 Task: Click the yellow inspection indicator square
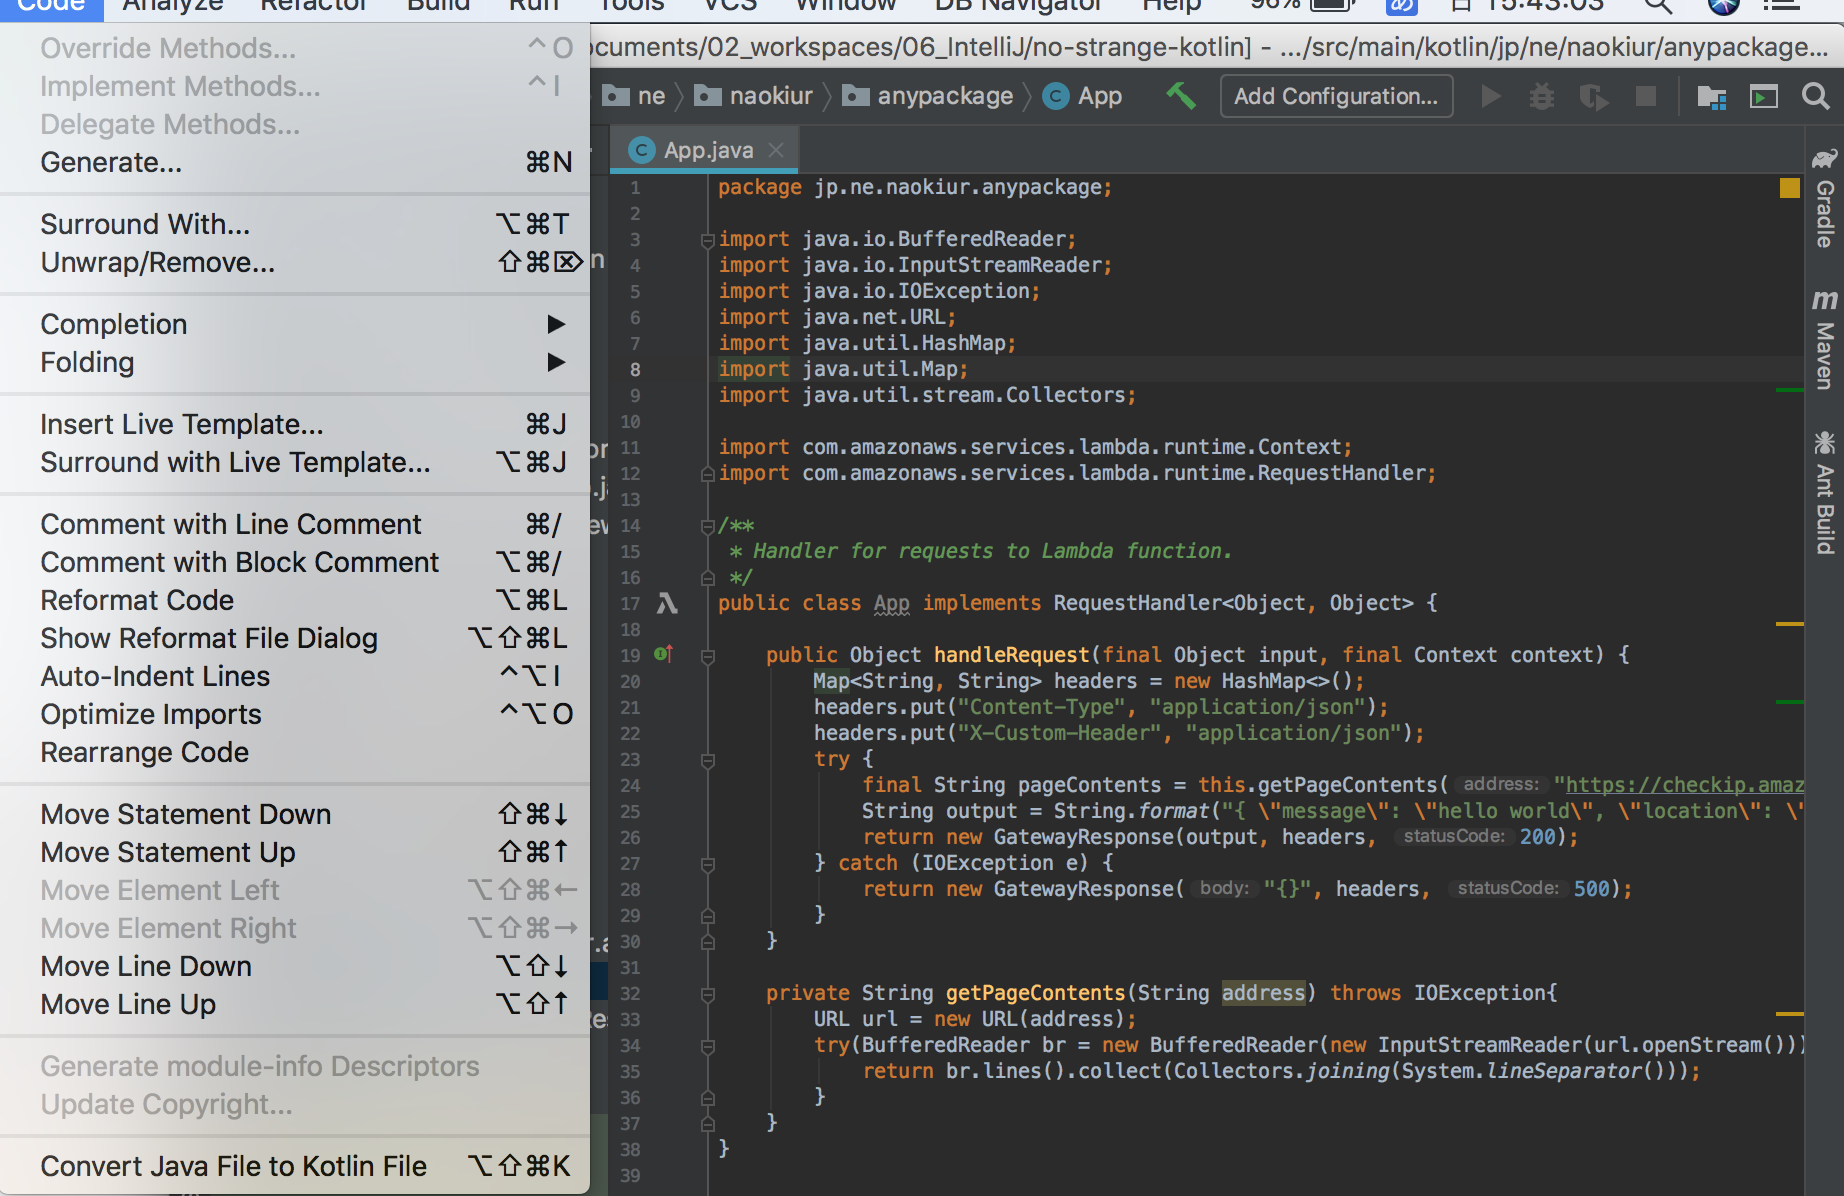(1790, 187)
